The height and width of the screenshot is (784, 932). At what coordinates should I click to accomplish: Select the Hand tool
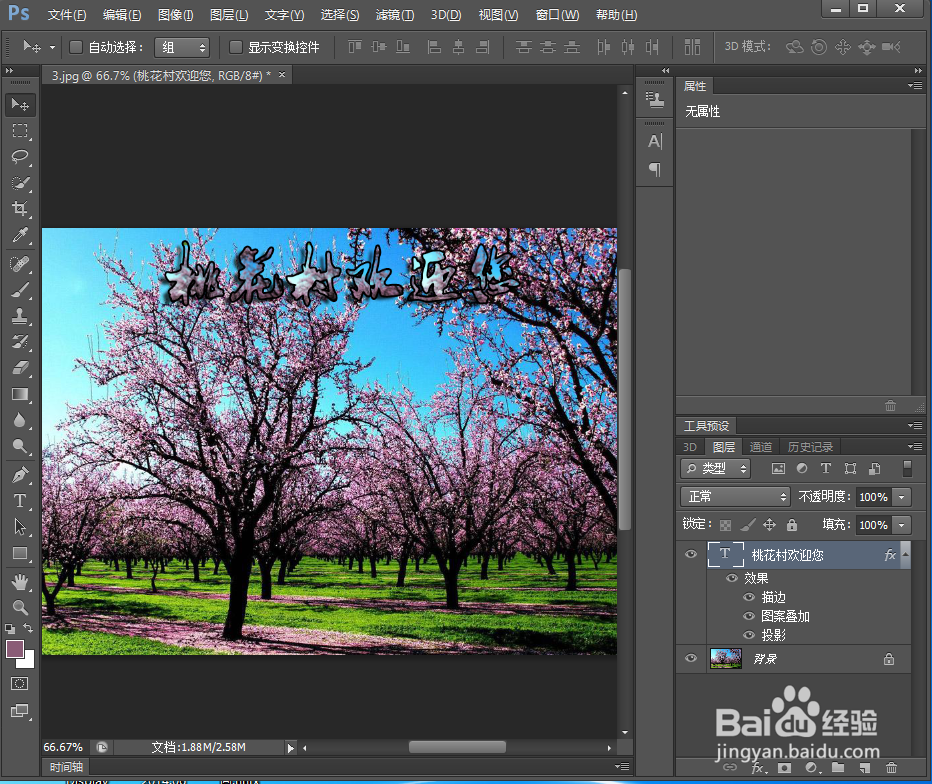click(x=20, y=582)
